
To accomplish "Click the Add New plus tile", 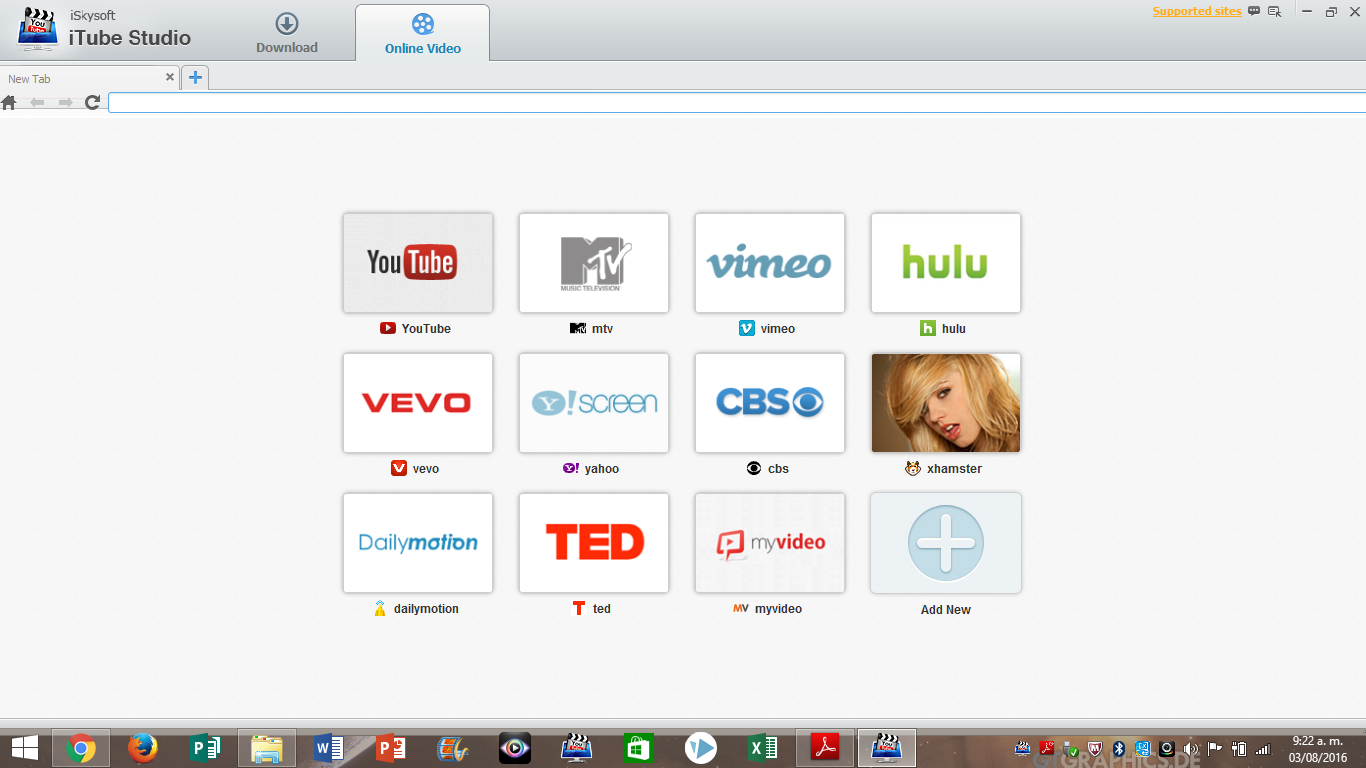I will [x=946, y=543].
